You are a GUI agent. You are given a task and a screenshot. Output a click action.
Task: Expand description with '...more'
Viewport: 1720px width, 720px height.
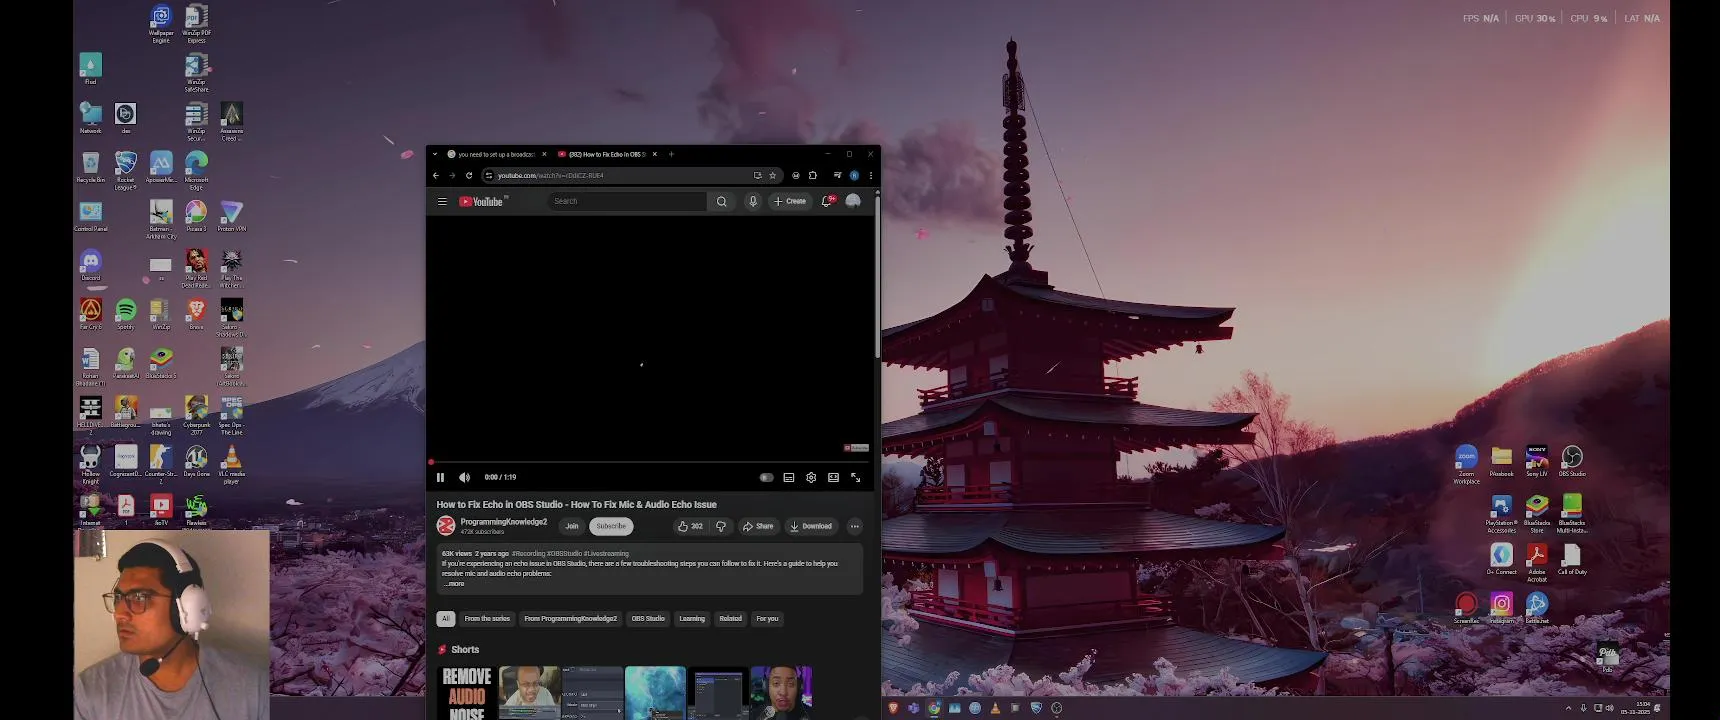(x=454, y=583)
